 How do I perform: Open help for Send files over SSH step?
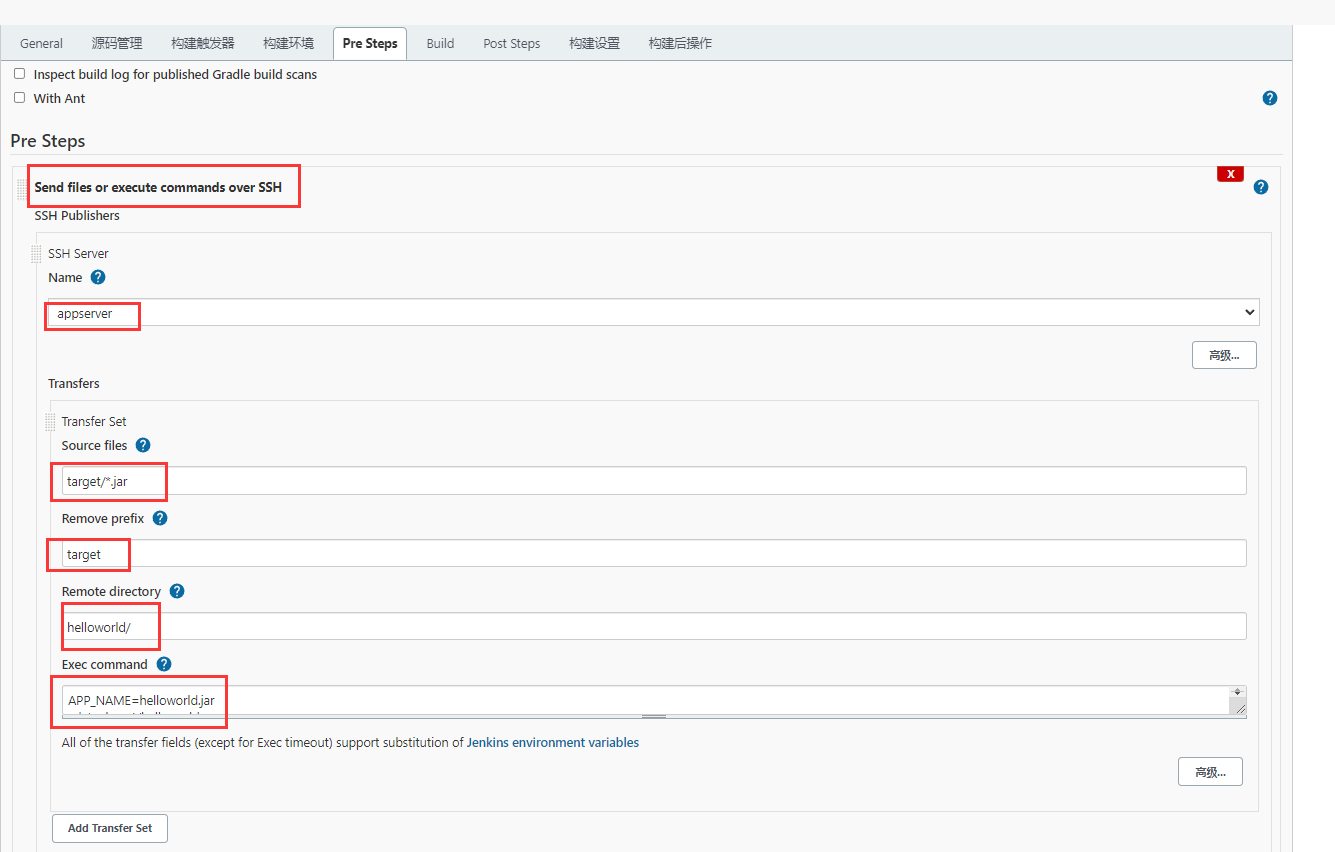tap(1261, 187)
